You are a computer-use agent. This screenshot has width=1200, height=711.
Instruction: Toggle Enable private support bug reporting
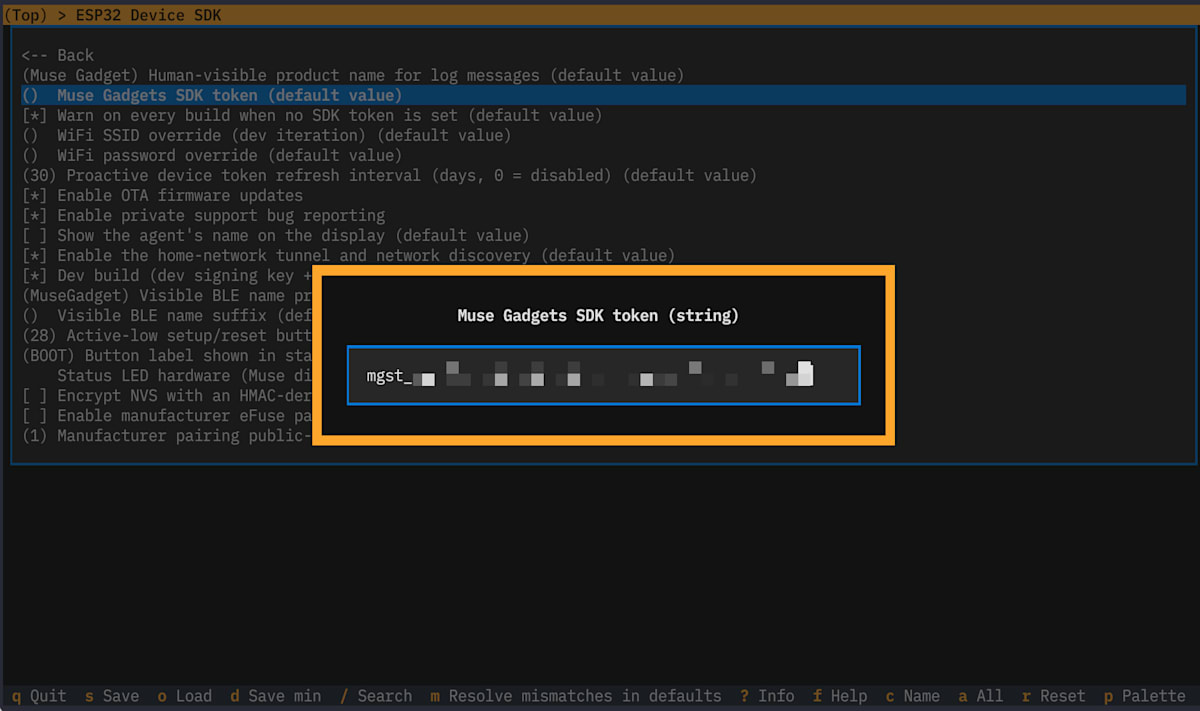203,215
